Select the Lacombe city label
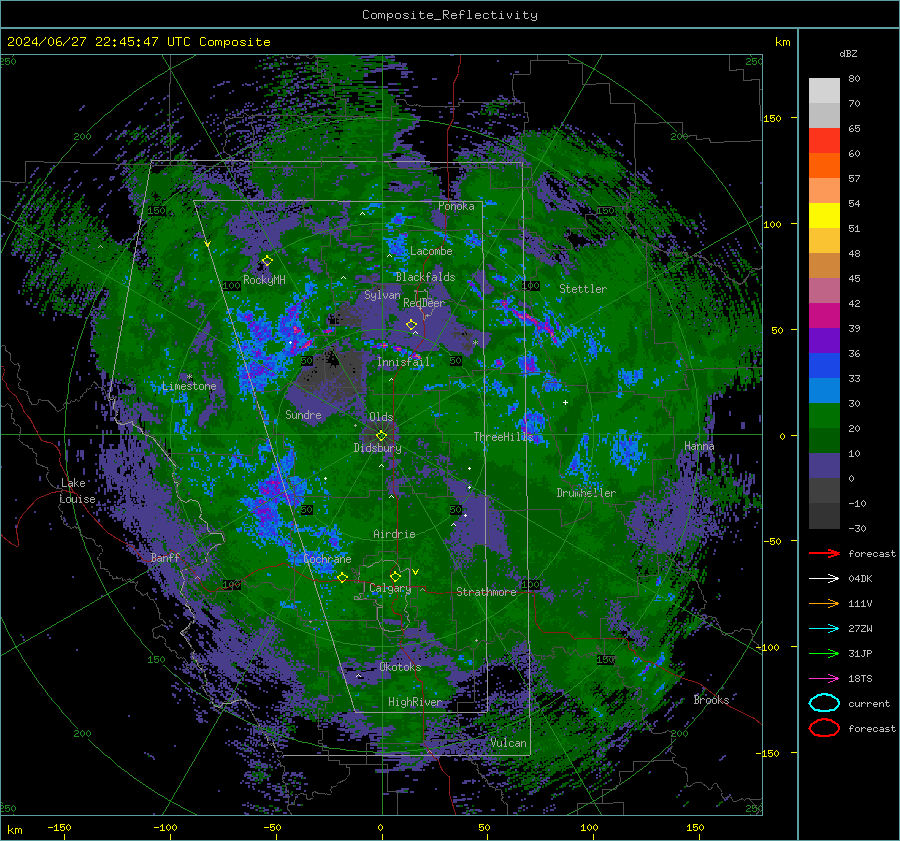 pyautogui.click(x=431, y=251)
